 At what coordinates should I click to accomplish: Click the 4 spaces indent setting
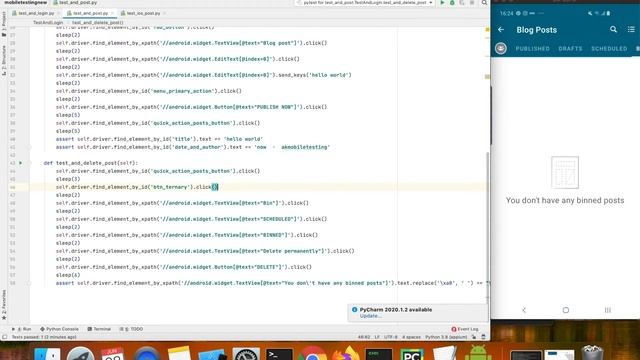coord(411,337)
